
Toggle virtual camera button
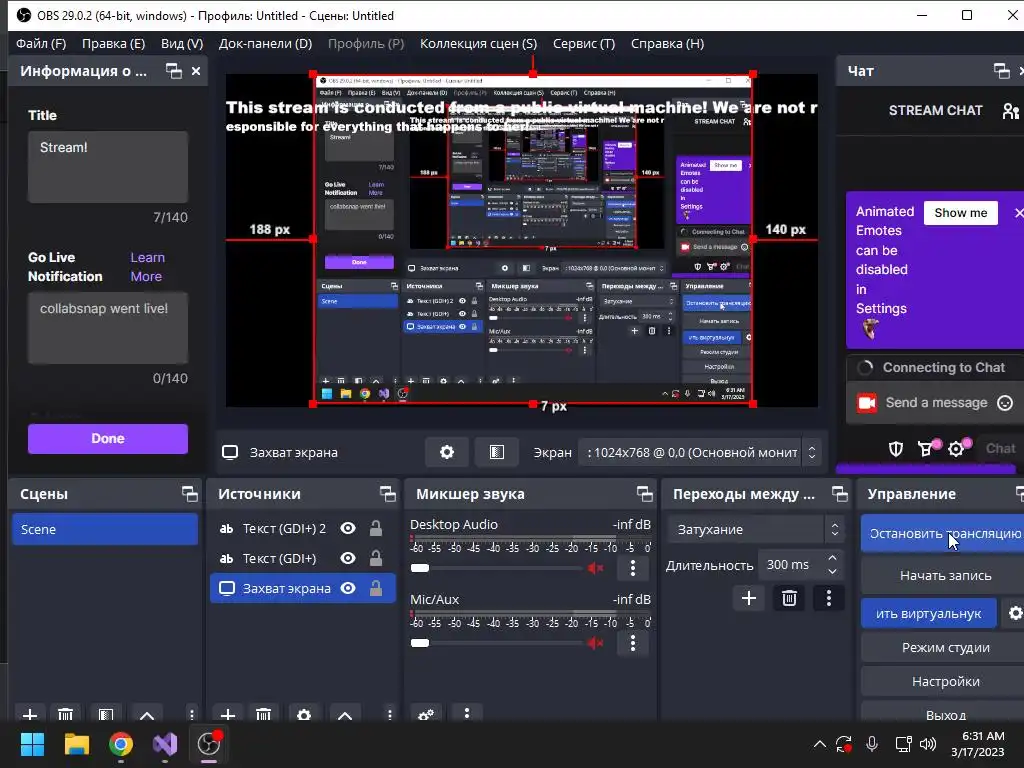click(928, 613)
